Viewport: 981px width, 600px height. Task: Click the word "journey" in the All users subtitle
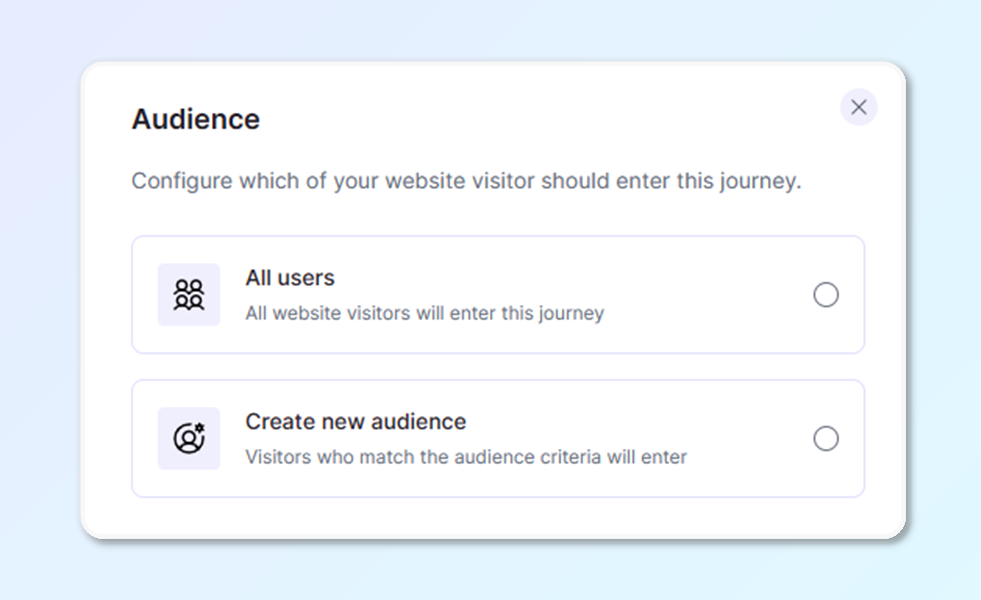pyautogui.click(x=571, y=313)
